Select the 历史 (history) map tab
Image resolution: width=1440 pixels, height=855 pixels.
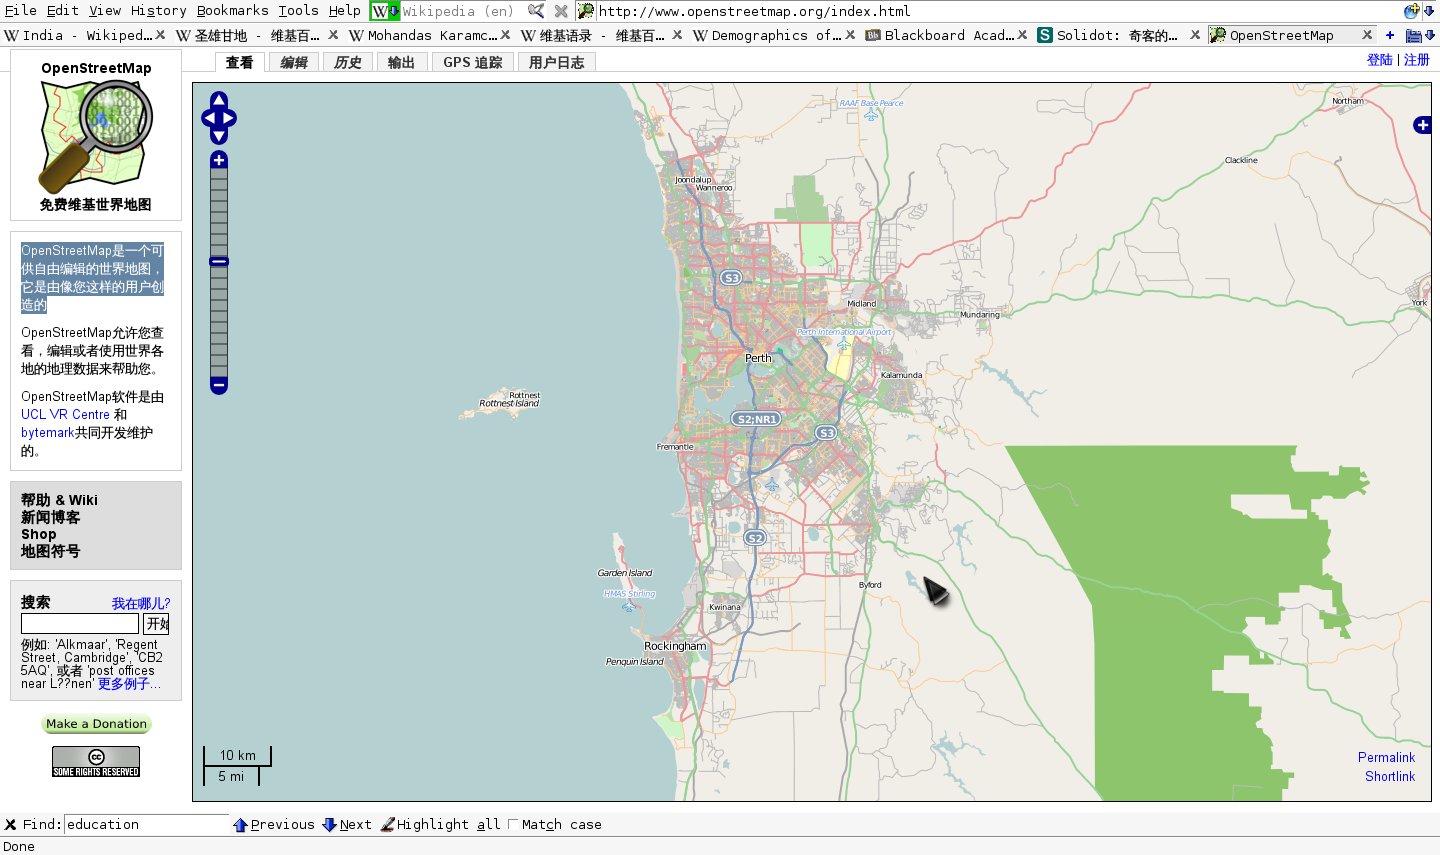(348, 62)
